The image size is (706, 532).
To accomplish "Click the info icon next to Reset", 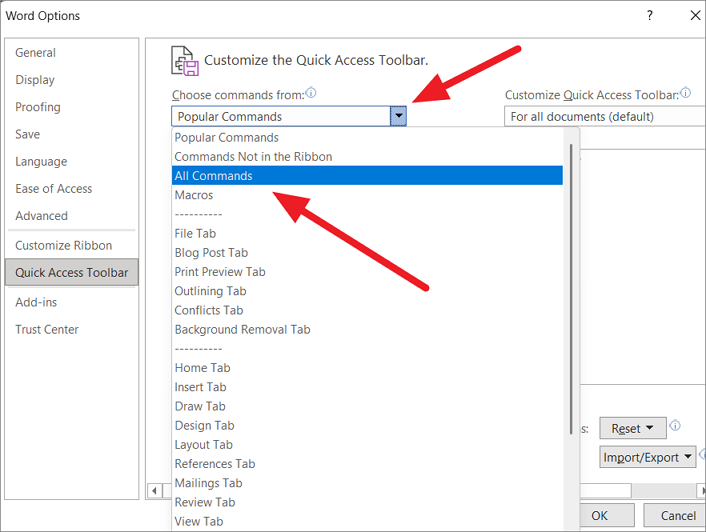I will [675, 425].
